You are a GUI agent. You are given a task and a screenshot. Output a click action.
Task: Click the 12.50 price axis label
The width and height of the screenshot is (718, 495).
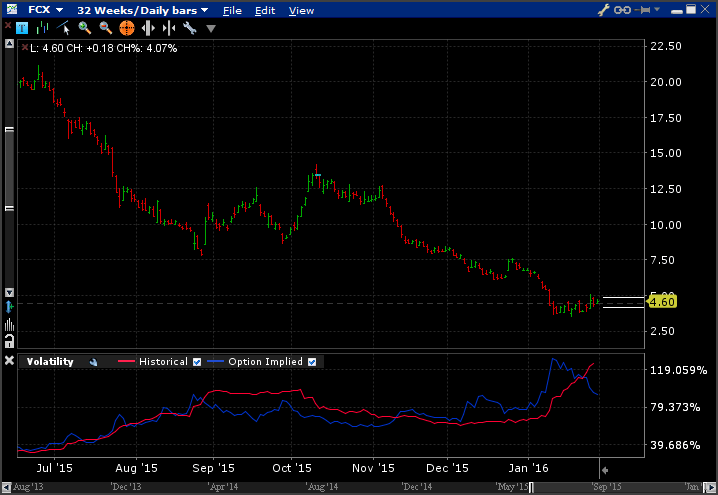(x=666, y=189)
